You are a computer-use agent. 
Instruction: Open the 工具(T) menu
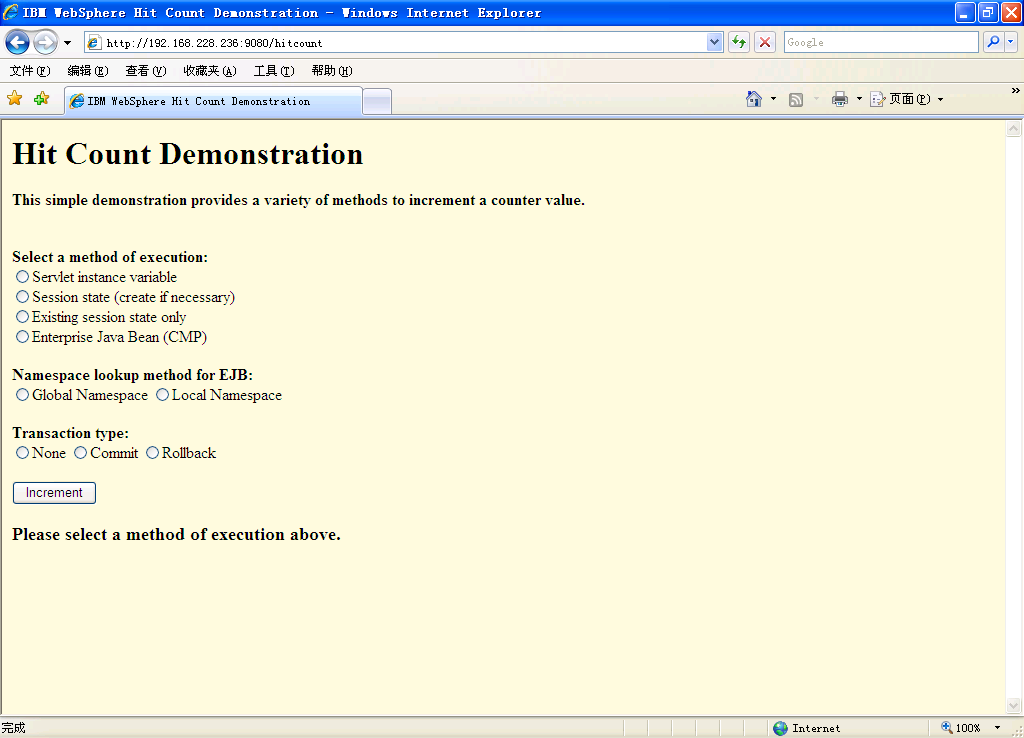coord(273,71)
